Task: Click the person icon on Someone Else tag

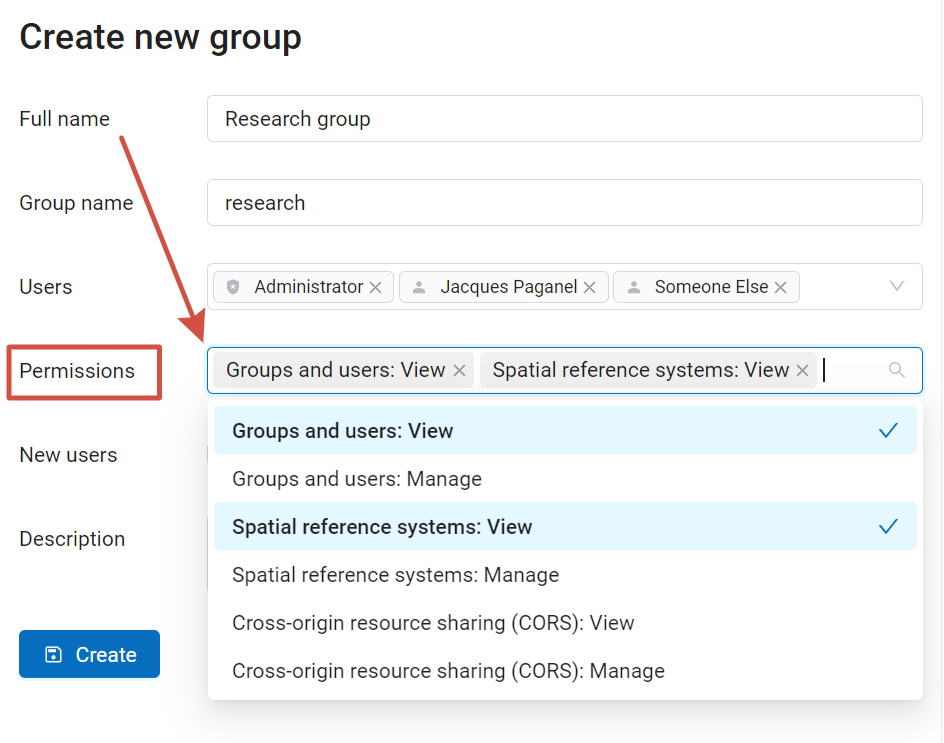Action: click(x=634, y=287)
